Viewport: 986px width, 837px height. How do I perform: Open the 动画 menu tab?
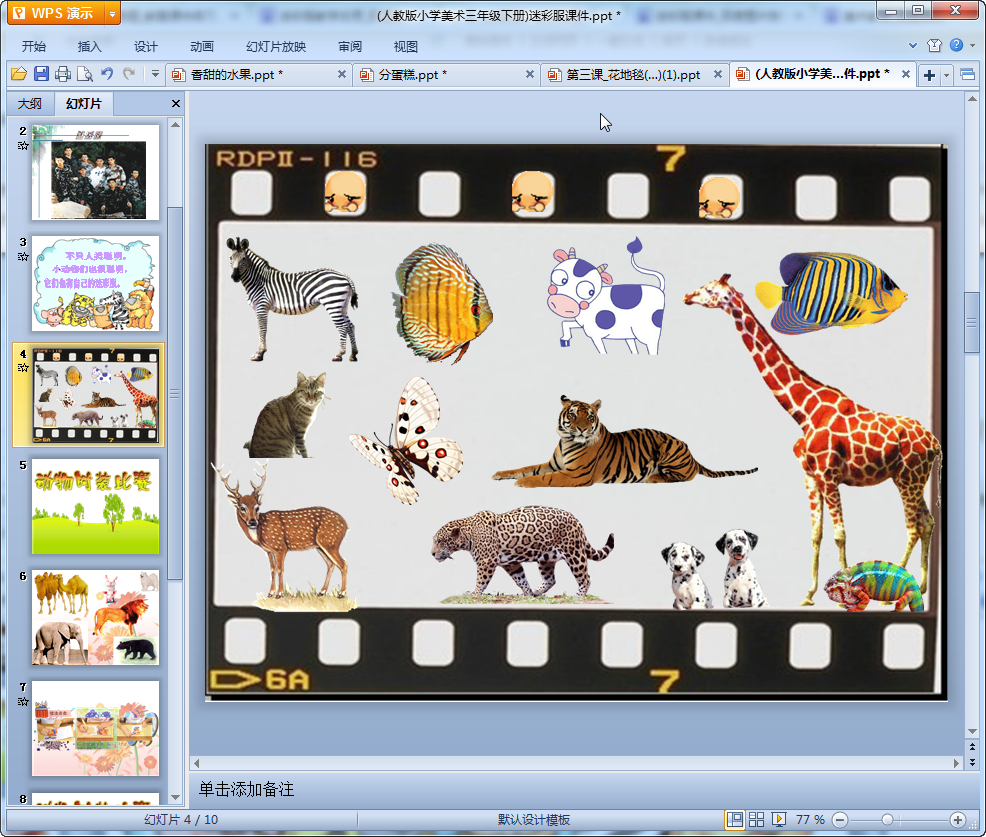(202, 47)
